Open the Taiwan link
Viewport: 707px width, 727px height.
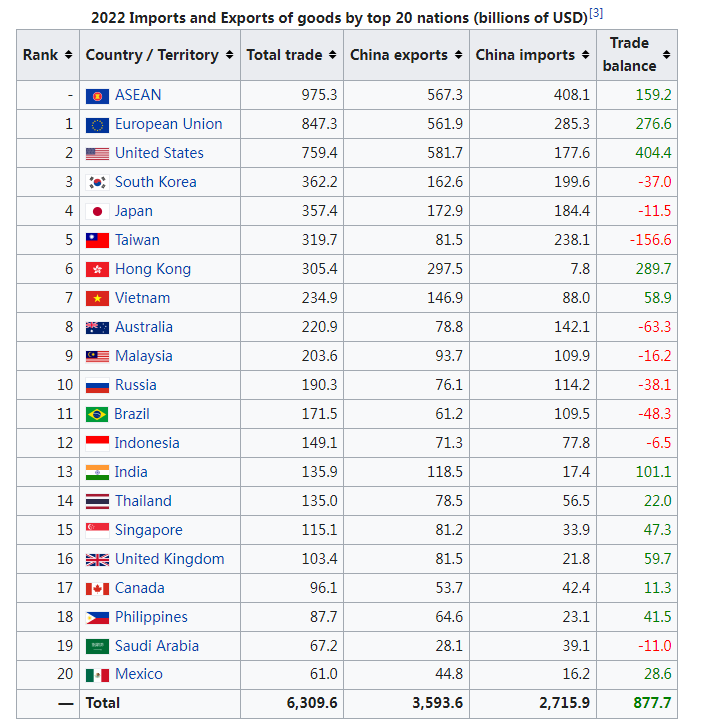(x=137, y=240)
